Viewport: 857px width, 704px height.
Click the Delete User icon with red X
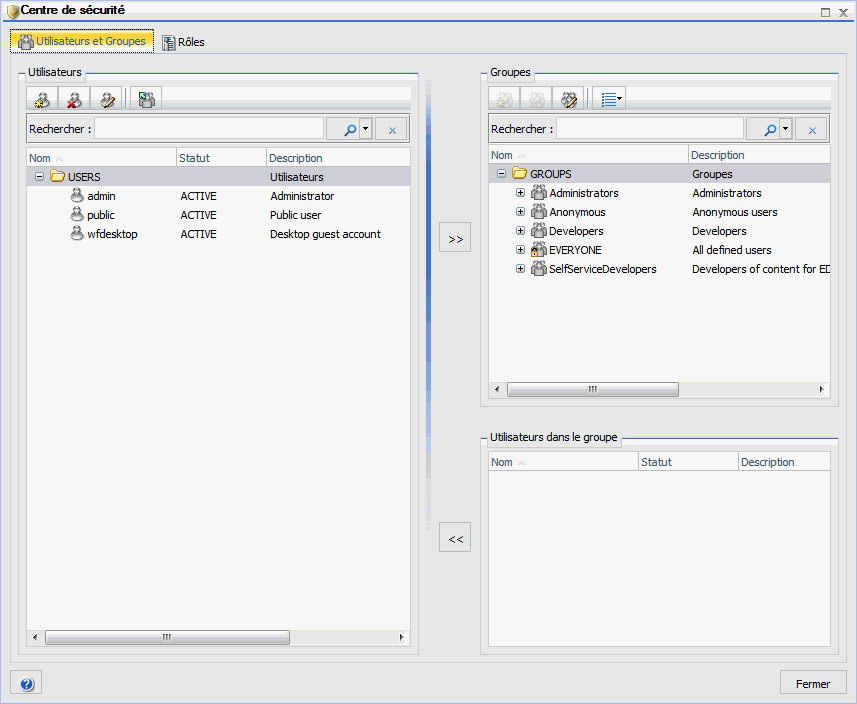(74, 99)
